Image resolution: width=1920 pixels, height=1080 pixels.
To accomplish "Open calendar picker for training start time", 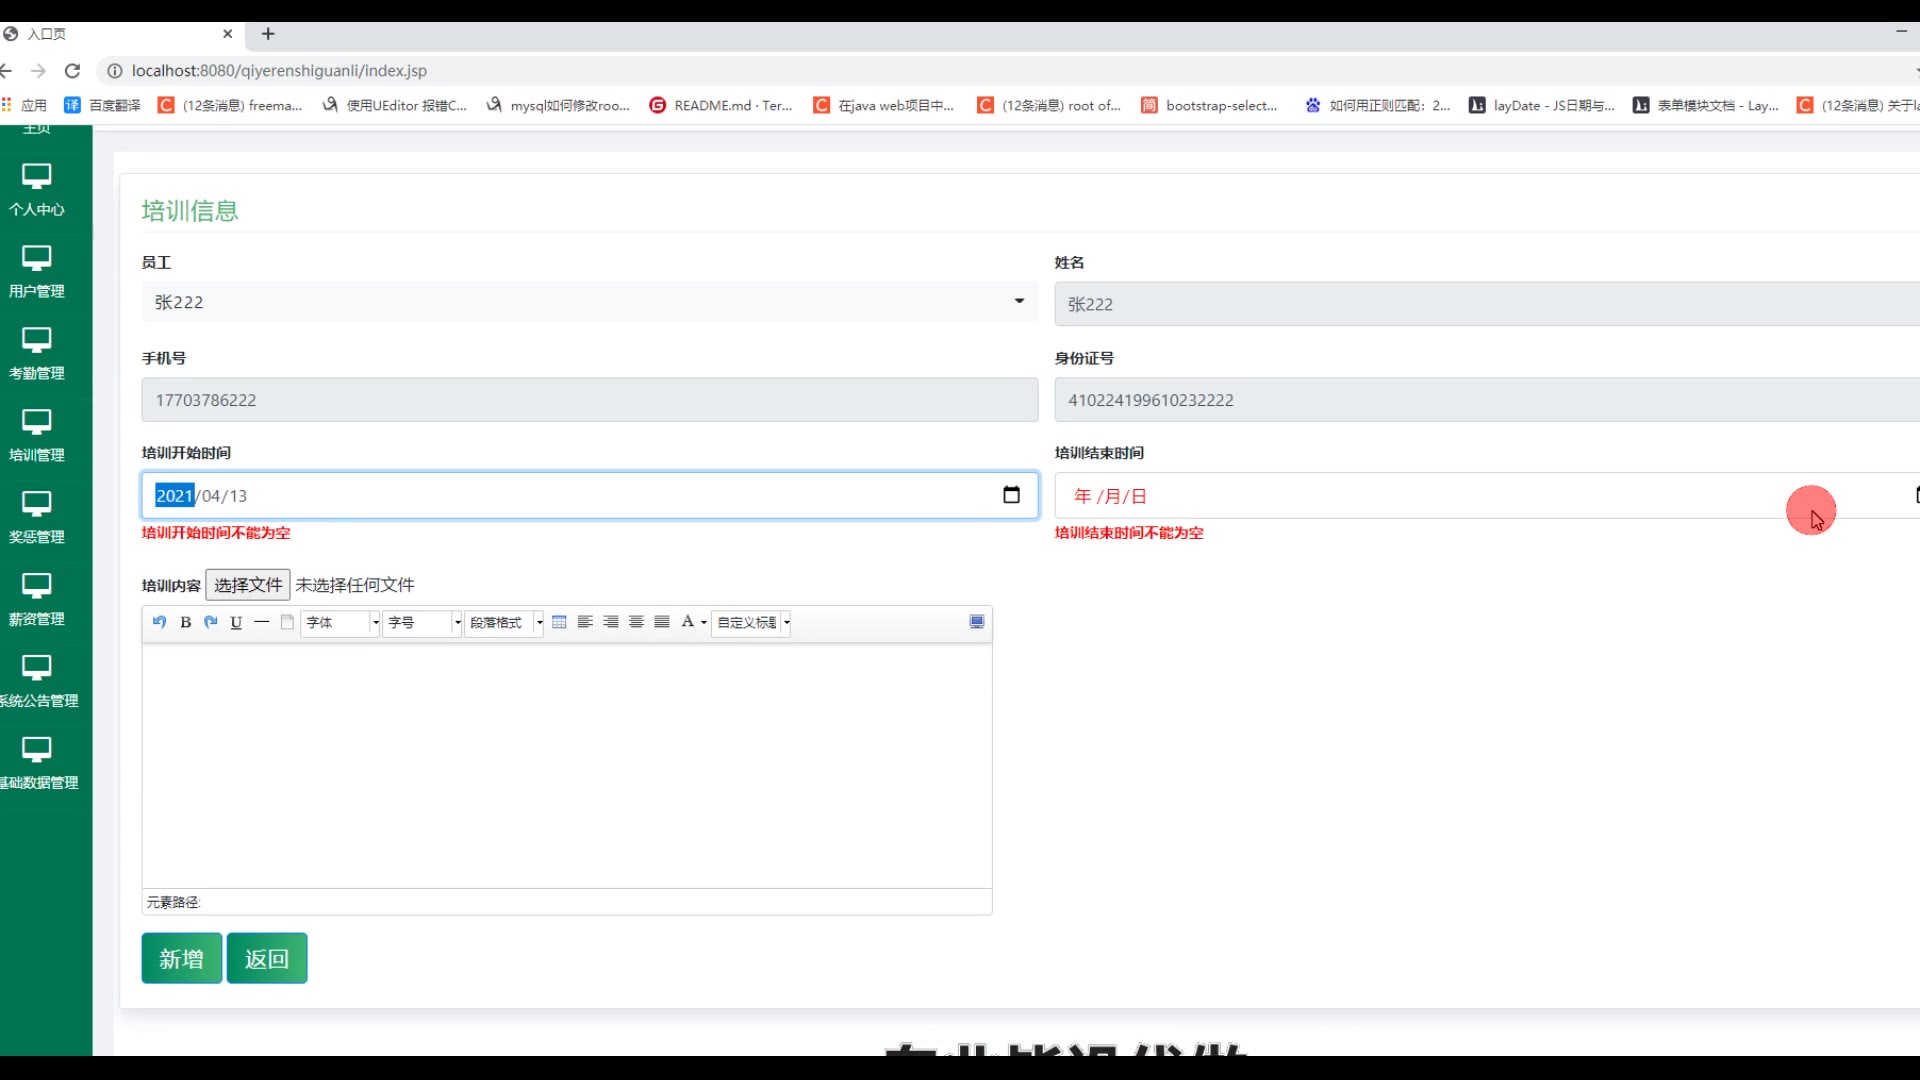I will (x=1011, y=495).
